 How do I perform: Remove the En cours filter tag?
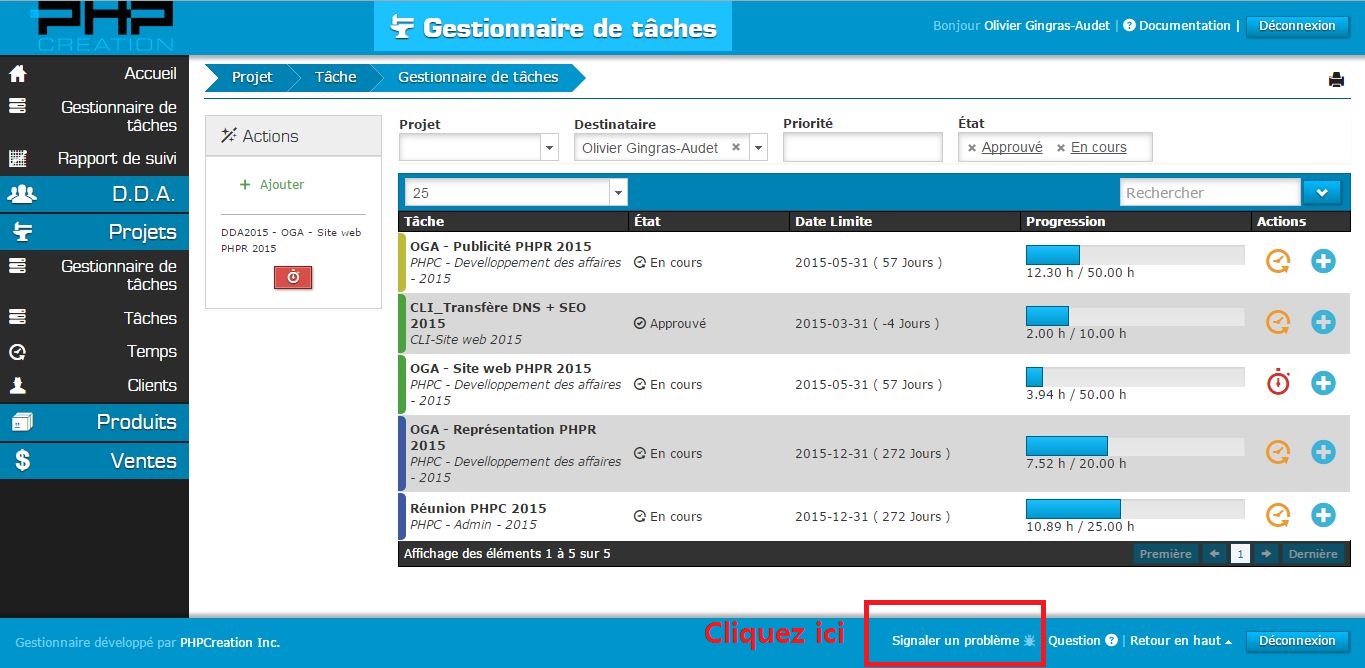click(1061, 148)
